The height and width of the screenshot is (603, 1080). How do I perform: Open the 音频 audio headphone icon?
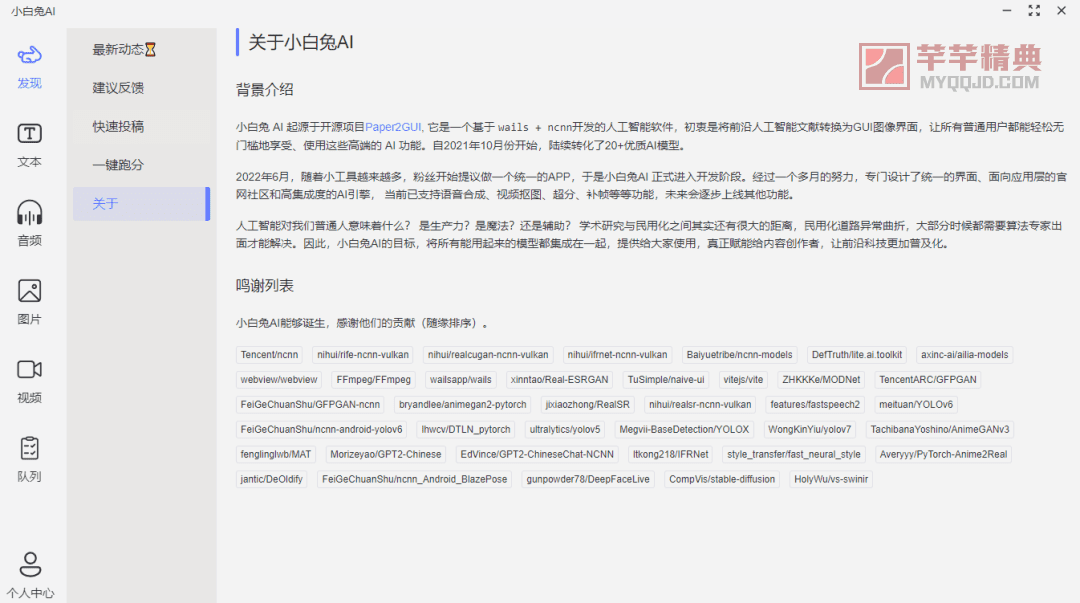[30, 212]
